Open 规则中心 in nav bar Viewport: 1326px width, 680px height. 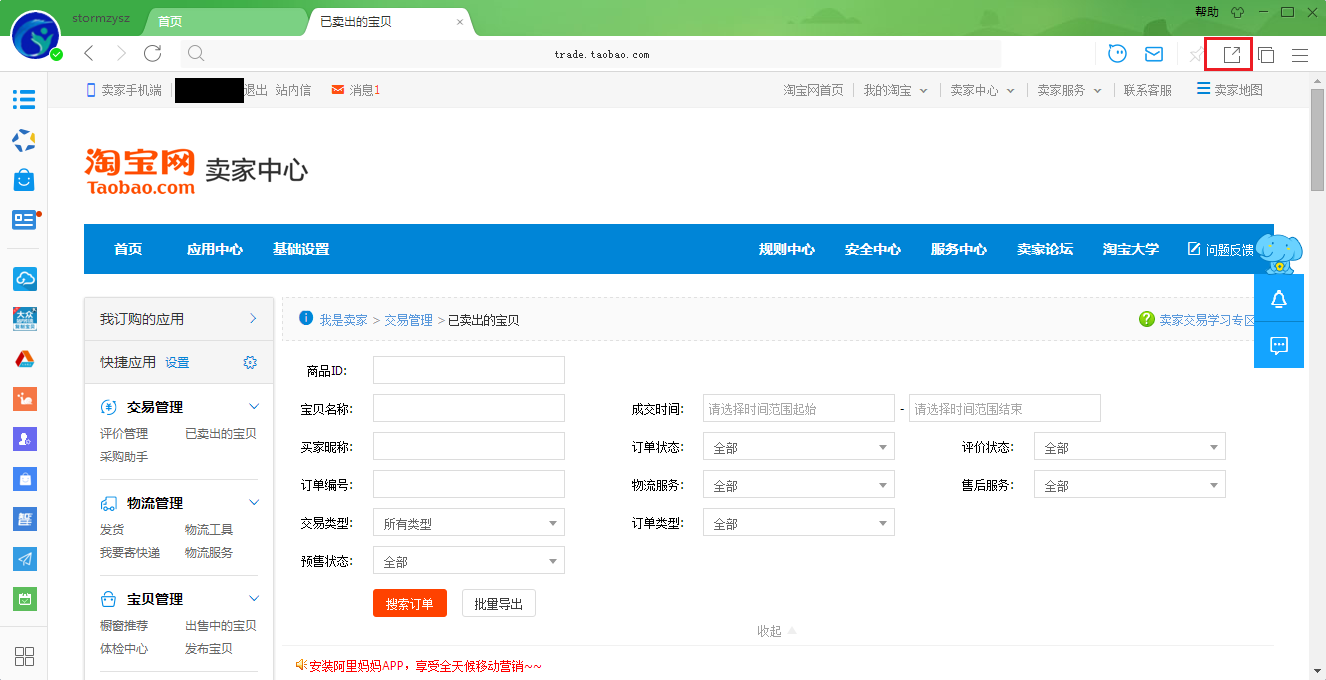click(x=787, y=249)
